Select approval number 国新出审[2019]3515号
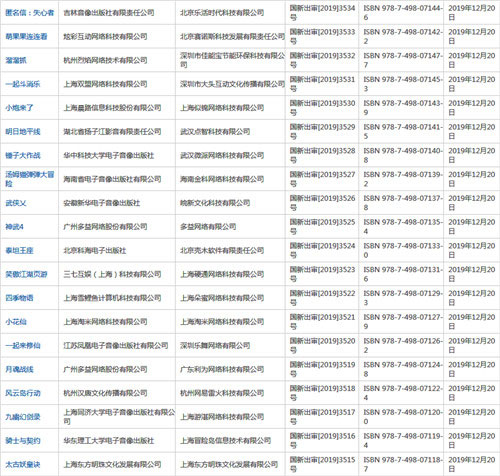Viewport: 500px width, 476px height. (322, 464)
